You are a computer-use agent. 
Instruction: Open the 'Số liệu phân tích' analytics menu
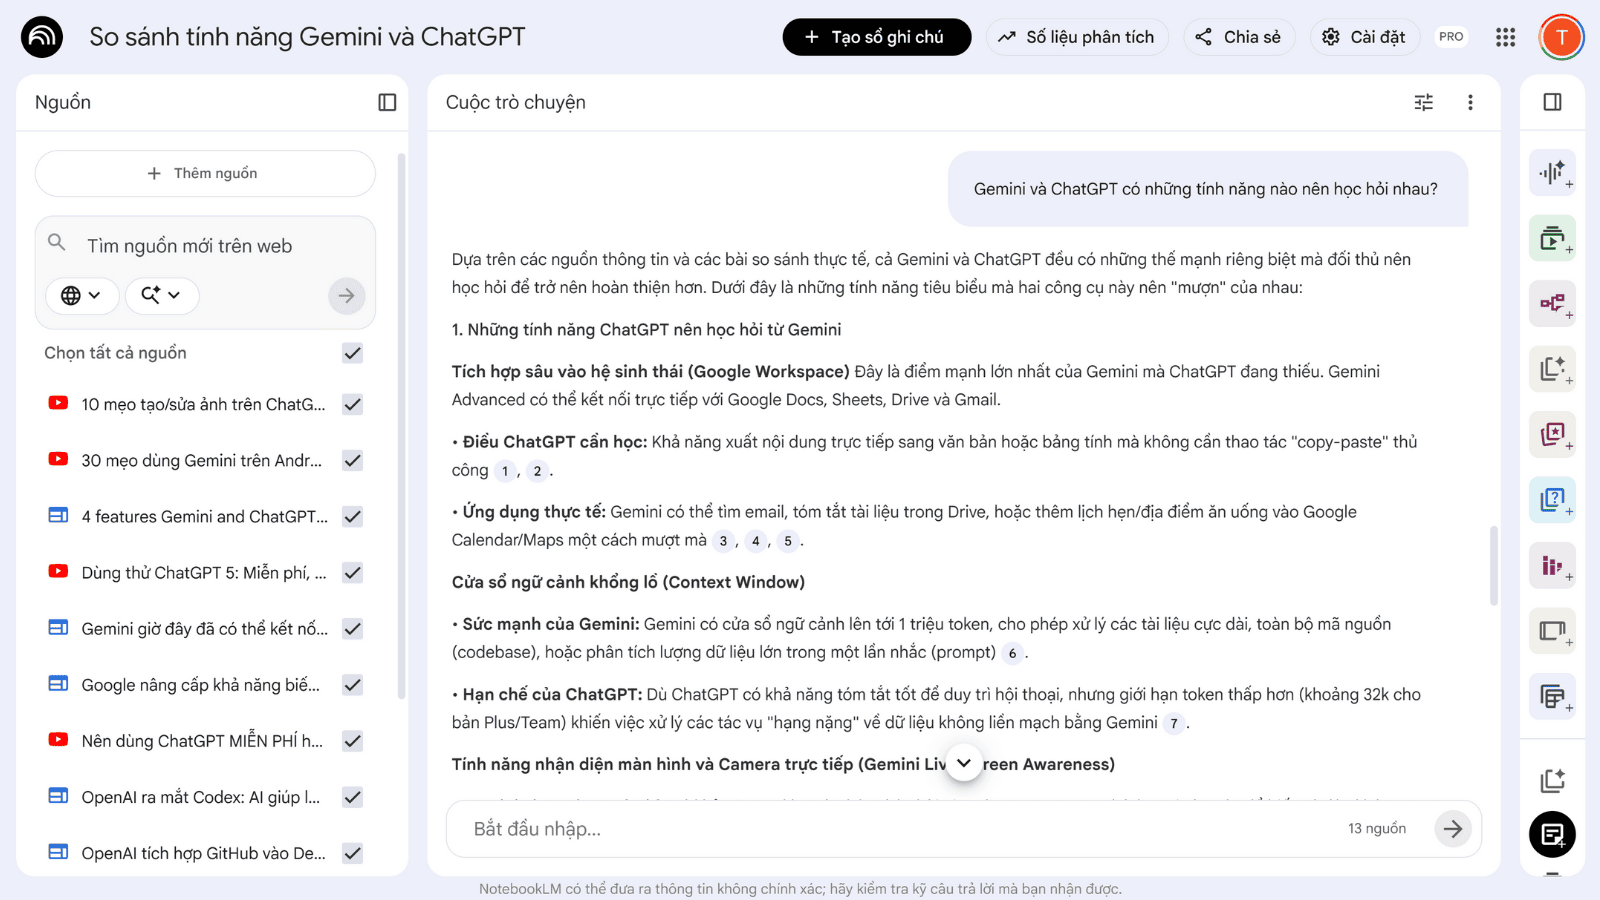pos(1076,37)
